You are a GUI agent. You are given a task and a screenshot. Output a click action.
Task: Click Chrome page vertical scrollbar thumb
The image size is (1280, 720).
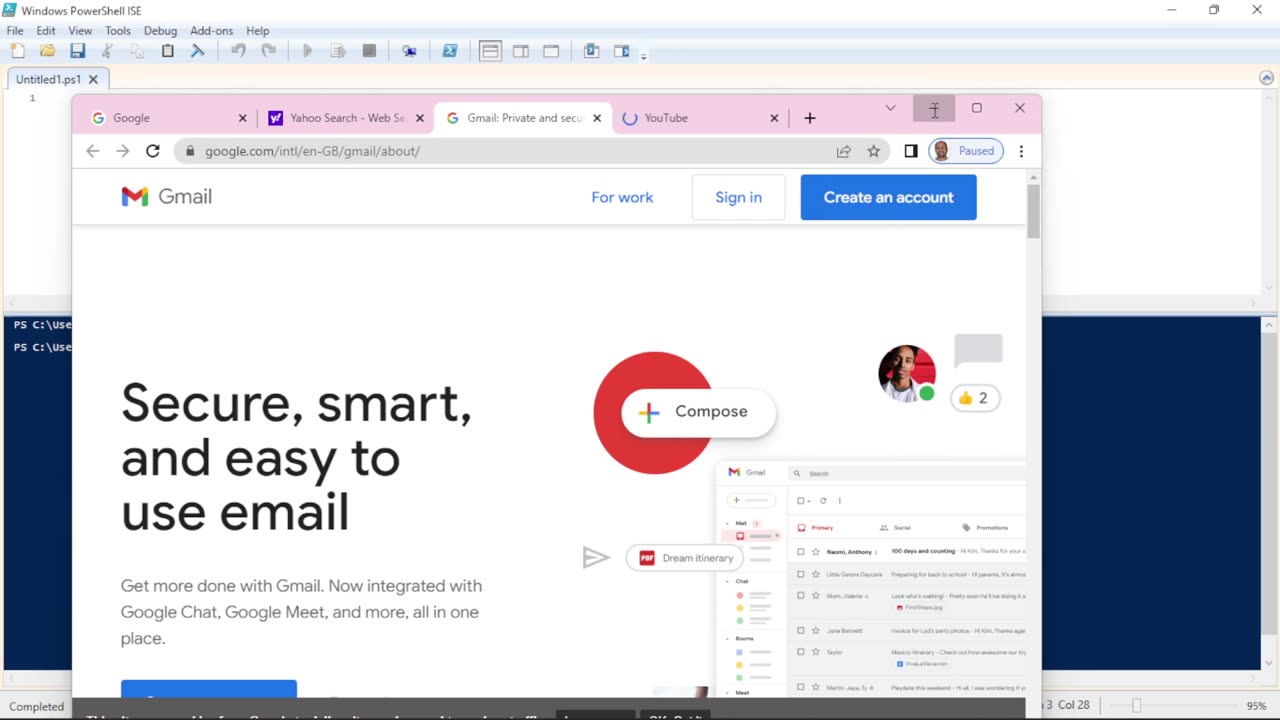coord(1033,210)
